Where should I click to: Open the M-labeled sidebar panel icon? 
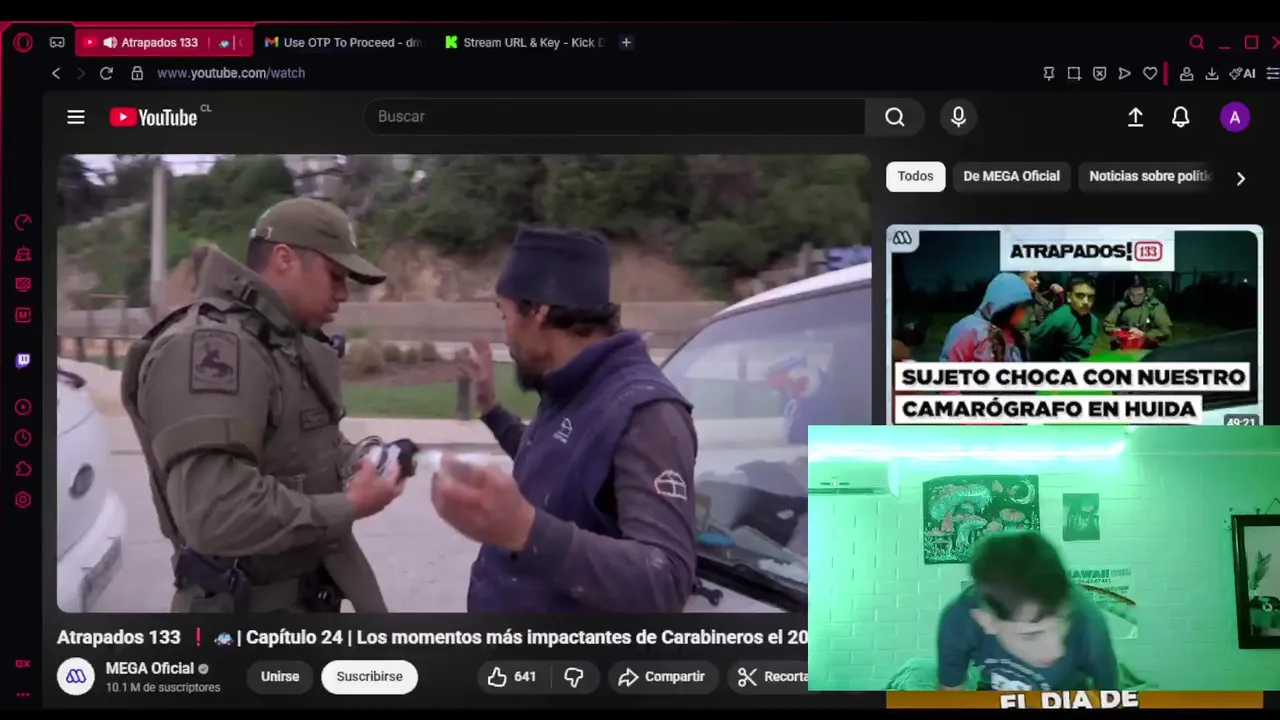pos(23,315)
